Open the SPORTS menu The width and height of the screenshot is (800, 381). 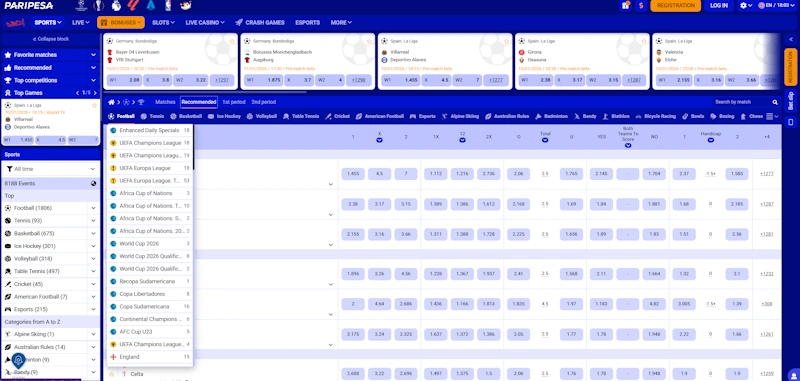[x=48, y=22]
